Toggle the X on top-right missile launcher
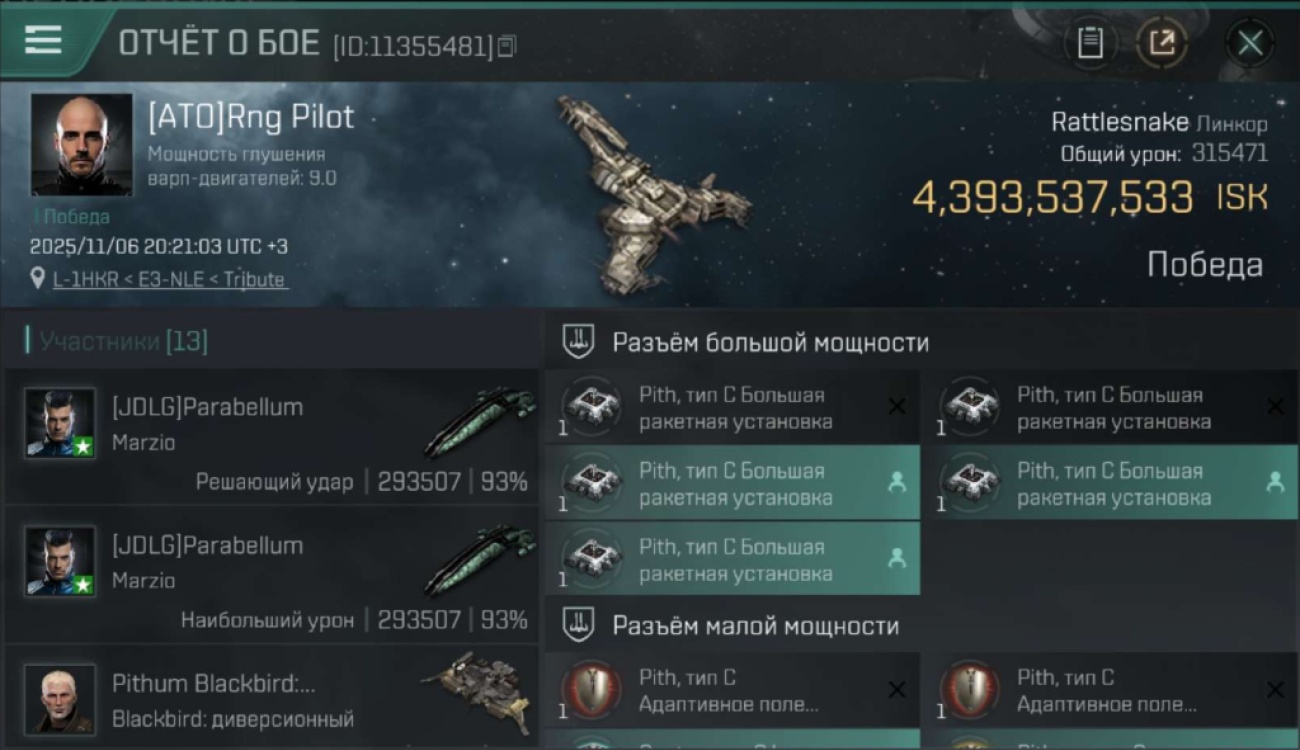This screenshot has width=1300, height=750. 1275,406
